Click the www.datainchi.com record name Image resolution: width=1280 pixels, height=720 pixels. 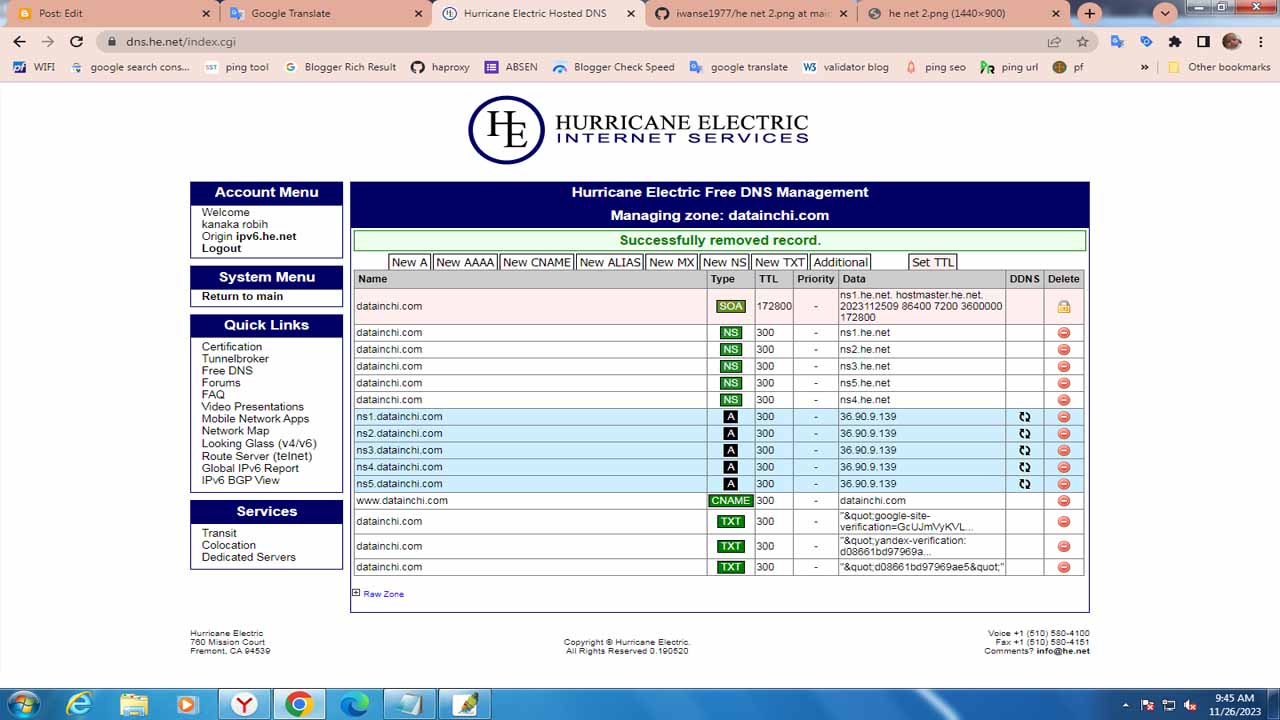click(402, 501)
